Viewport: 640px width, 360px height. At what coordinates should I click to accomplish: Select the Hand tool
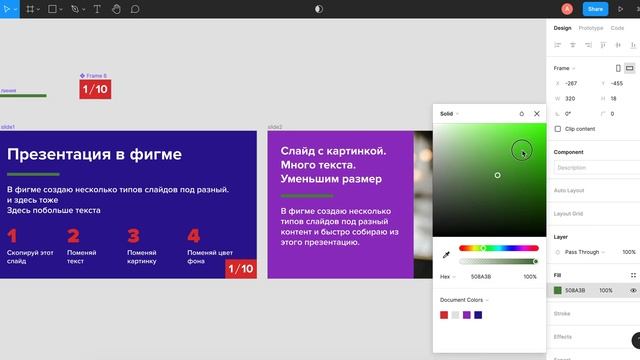point(116,9)
